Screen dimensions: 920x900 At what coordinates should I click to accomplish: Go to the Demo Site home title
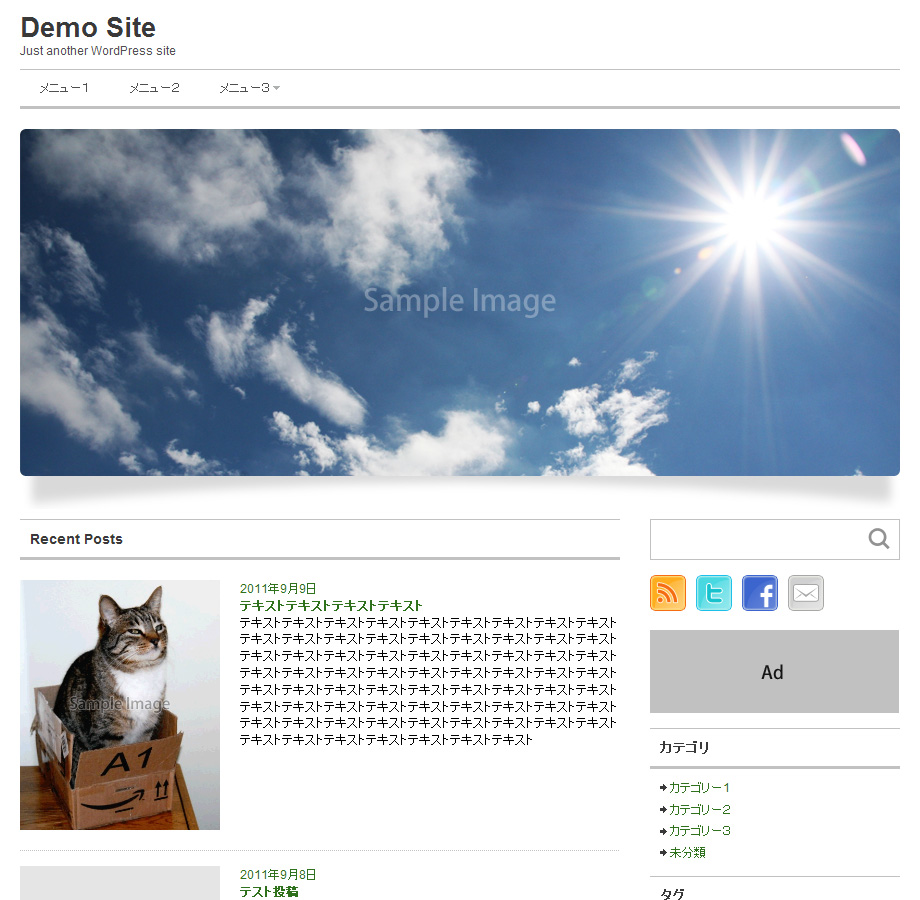(89, 28)
